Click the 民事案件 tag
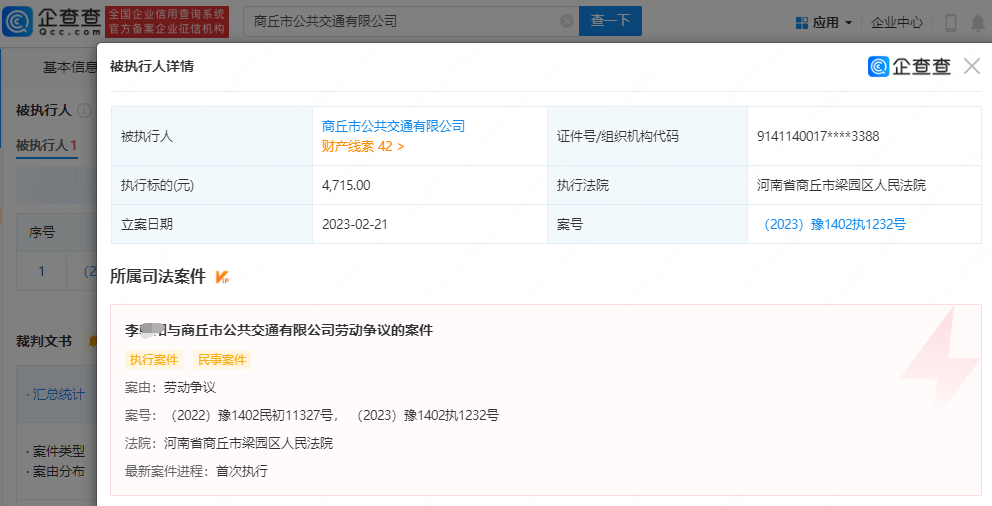 222,359
